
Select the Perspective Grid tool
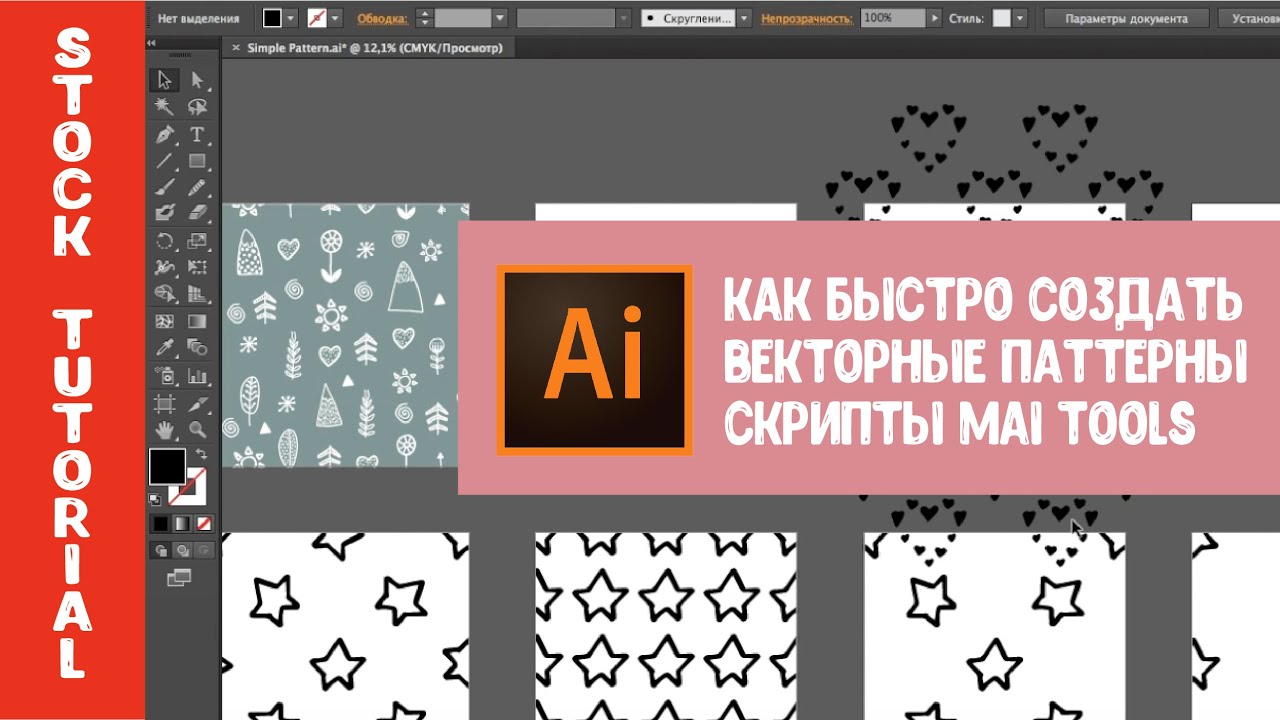pyautogui.click(x=197, y=294)
